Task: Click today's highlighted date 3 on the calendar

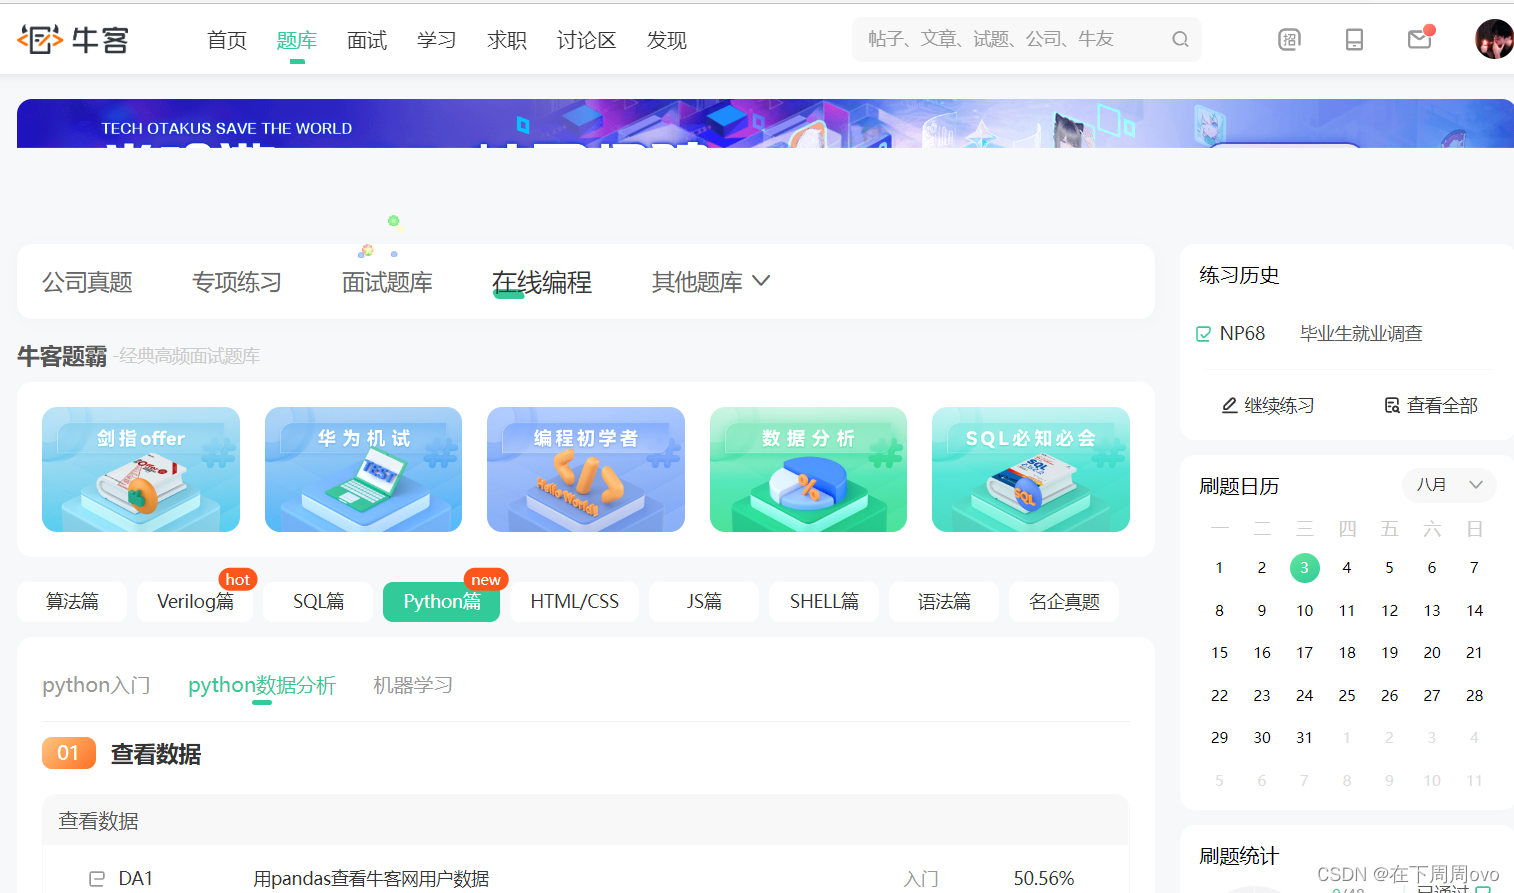Action: point(1304,567)
